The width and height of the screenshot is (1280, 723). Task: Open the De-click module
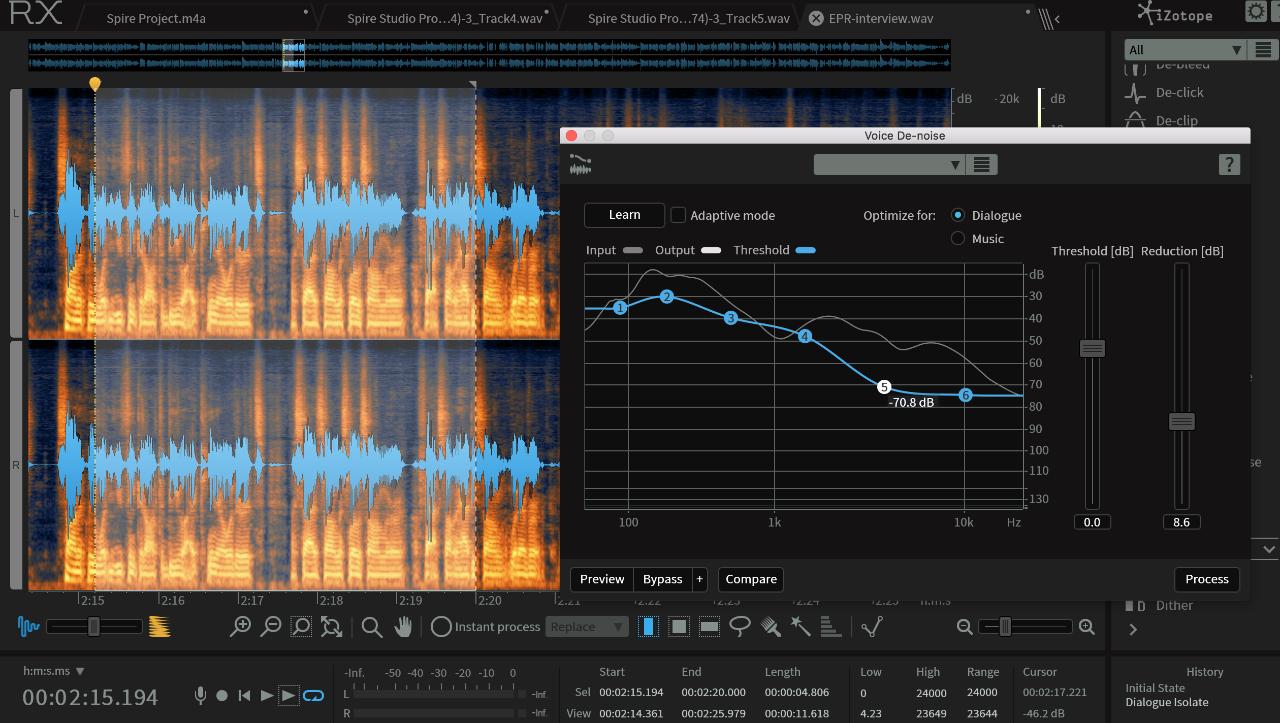coord(1179,92)
